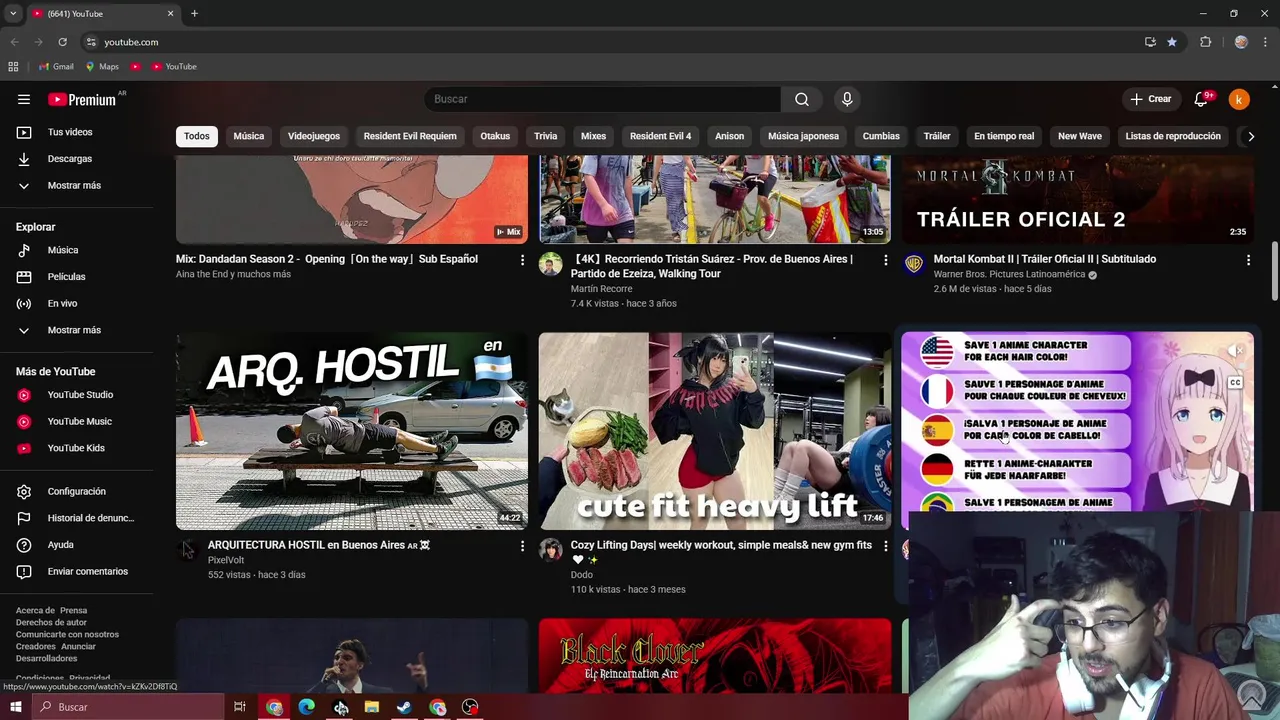This screenshot has width=1280, height=720.
Task: Bookmark this page with the star icon
Action: point(1171,42)
